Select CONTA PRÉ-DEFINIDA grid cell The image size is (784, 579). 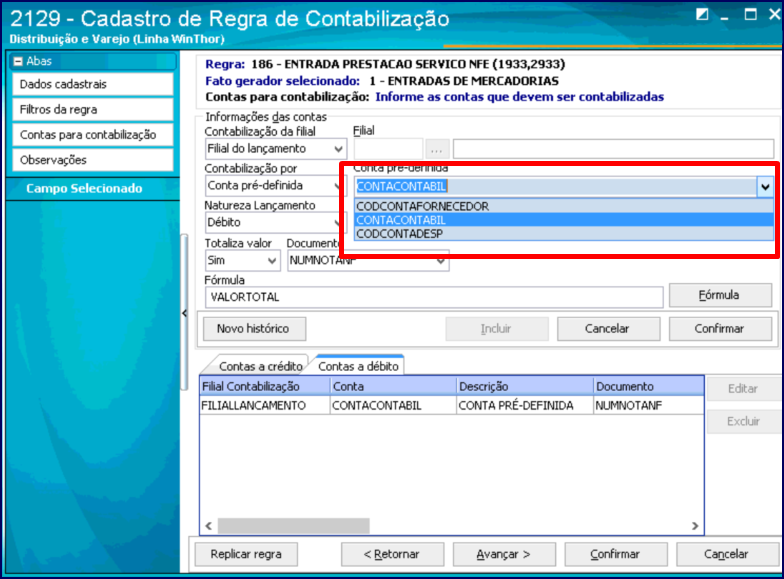tap(525, 406)
